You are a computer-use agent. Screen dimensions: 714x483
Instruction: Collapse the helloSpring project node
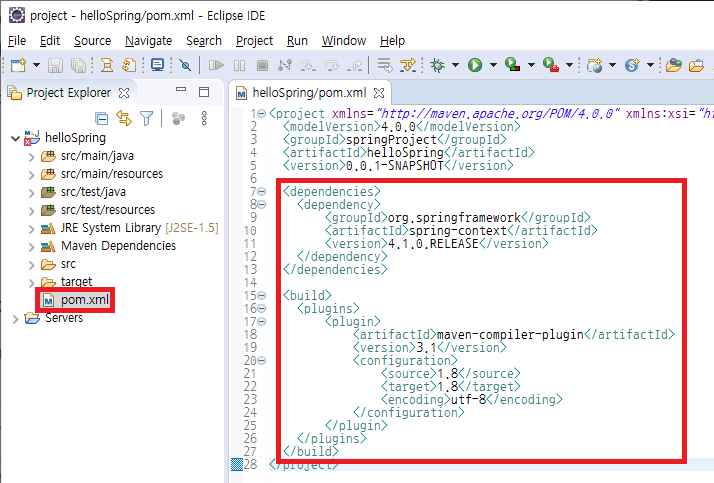(15, 138)
